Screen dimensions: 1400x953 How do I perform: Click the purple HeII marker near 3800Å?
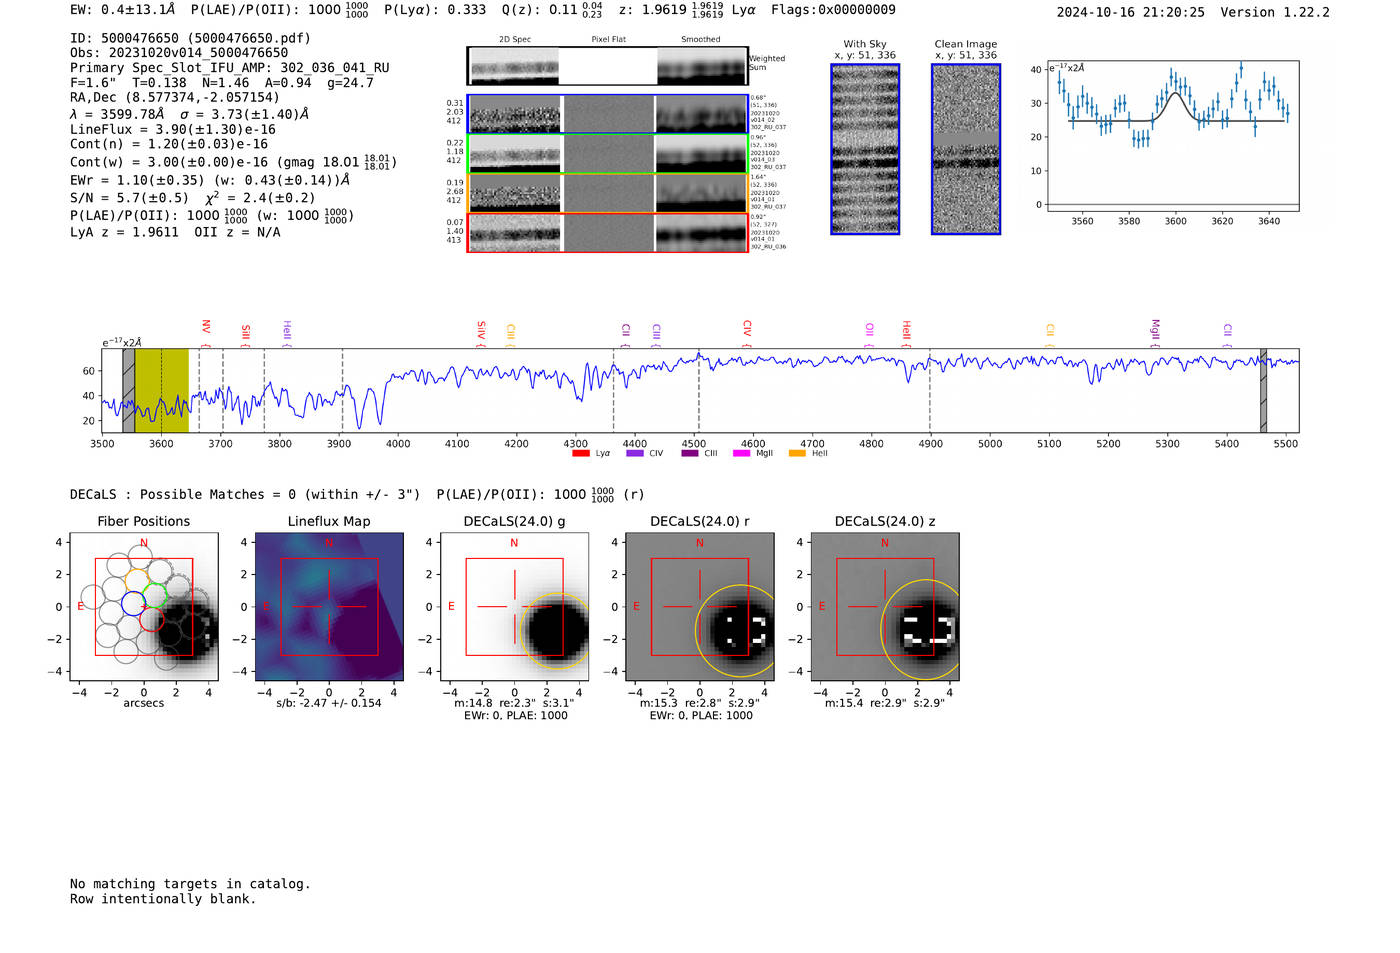tap(287, 334)
